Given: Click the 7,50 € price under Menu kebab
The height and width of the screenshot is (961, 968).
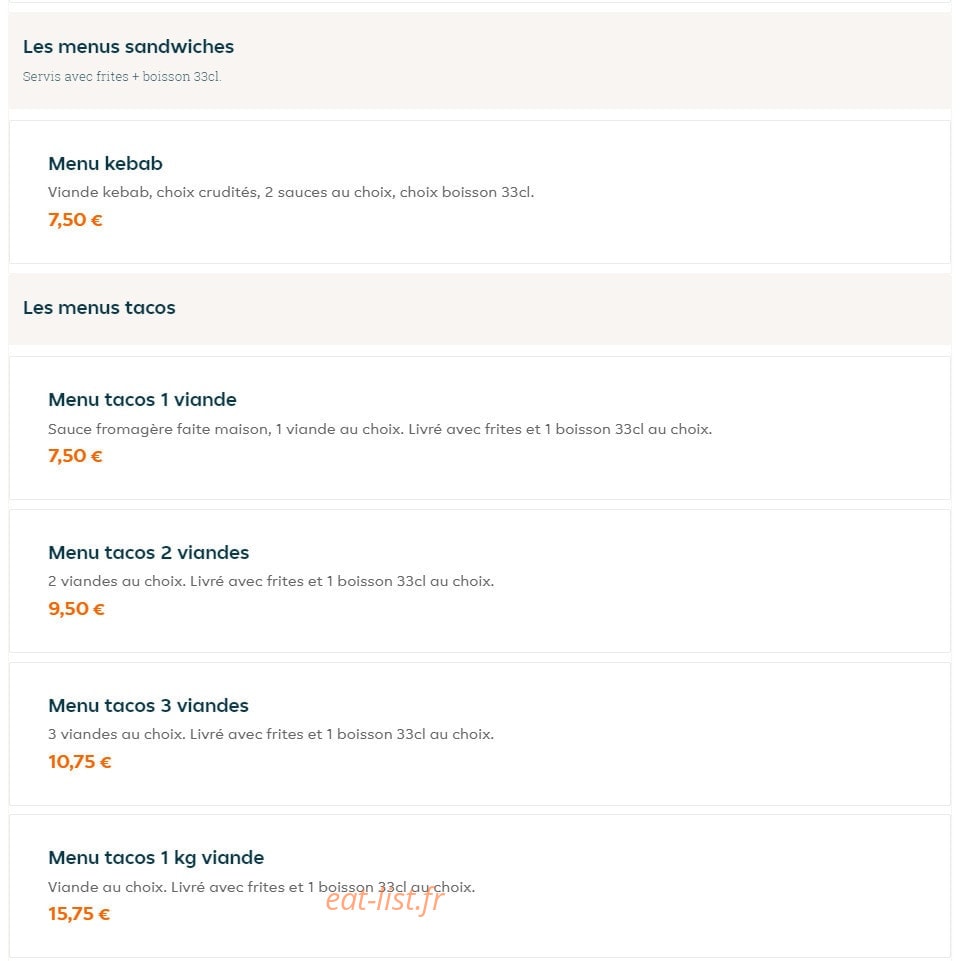Looking at the screenshot, I should (75, 220).
